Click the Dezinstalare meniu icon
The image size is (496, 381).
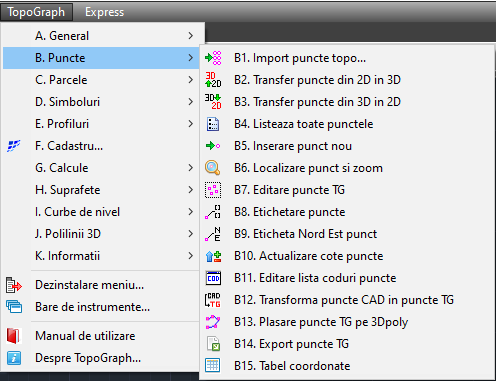click(x=14, y=285)
